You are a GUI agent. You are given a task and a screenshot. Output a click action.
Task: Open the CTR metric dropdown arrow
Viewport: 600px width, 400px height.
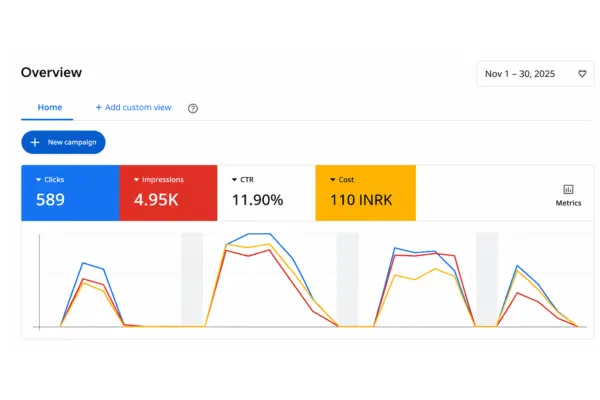pos(234,180)
